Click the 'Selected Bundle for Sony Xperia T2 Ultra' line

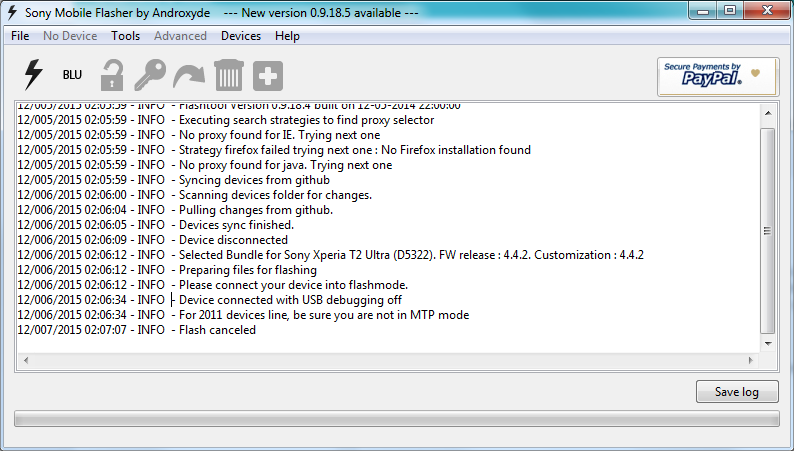click(331, 255)
